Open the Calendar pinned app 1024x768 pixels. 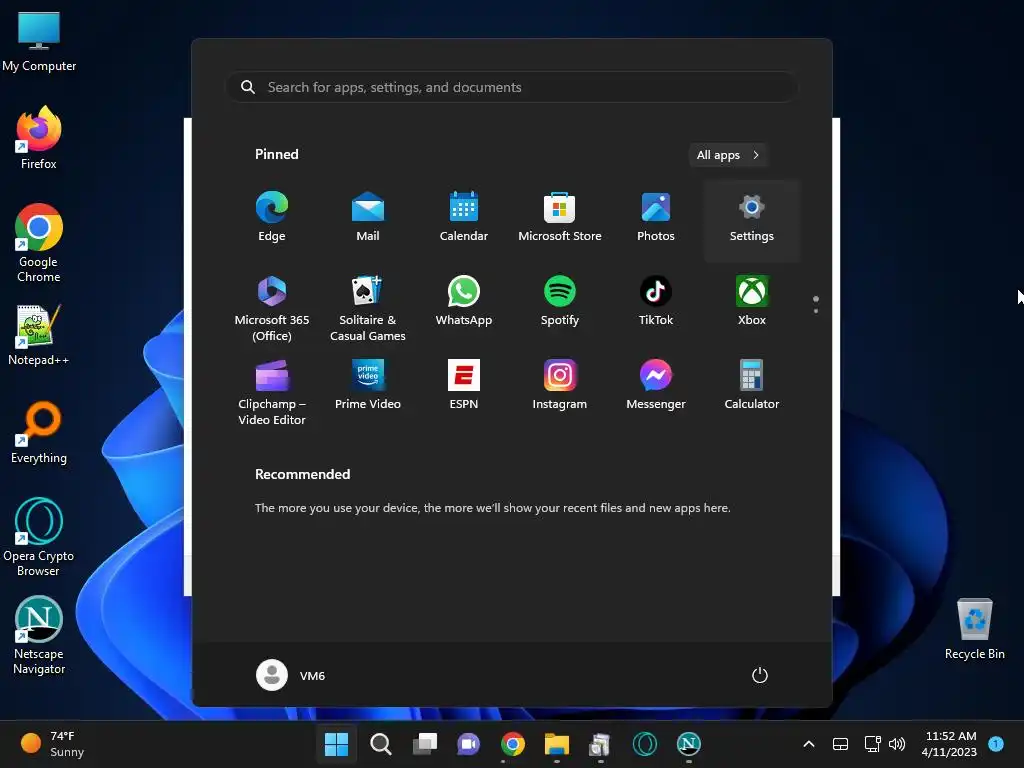tap(464, 217)
